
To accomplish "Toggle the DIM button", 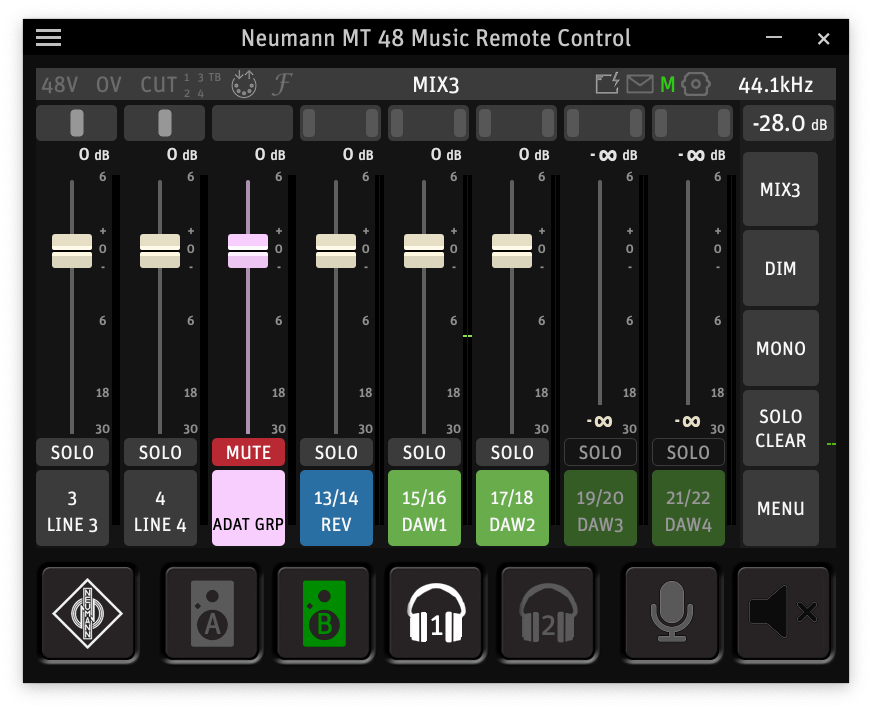I will coord(780,269).
